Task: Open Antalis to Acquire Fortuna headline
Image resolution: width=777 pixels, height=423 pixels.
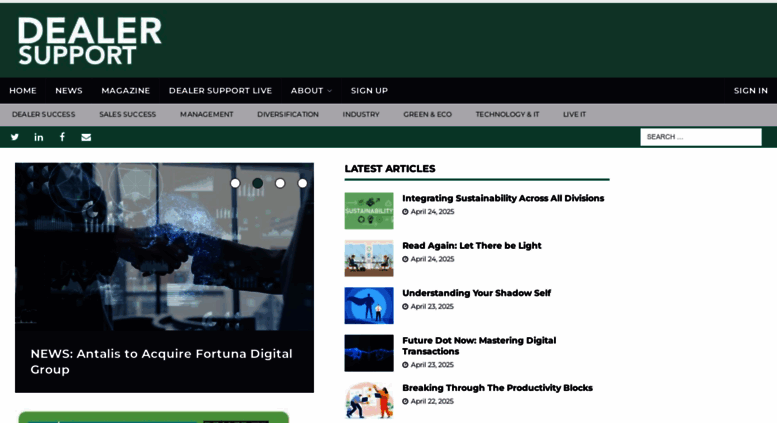Action: point(162,362)
